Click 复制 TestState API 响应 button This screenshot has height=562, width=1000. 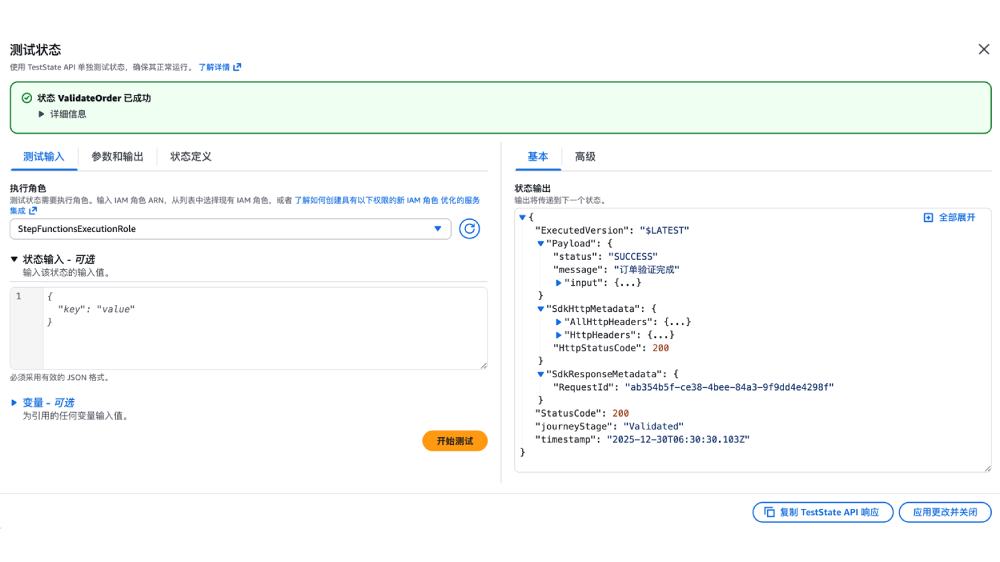822,512
